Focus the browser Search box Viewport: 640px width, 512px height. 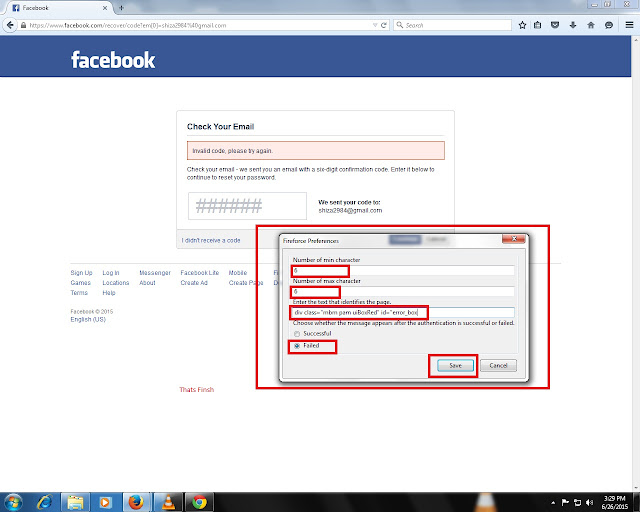[x=453, y=25]
